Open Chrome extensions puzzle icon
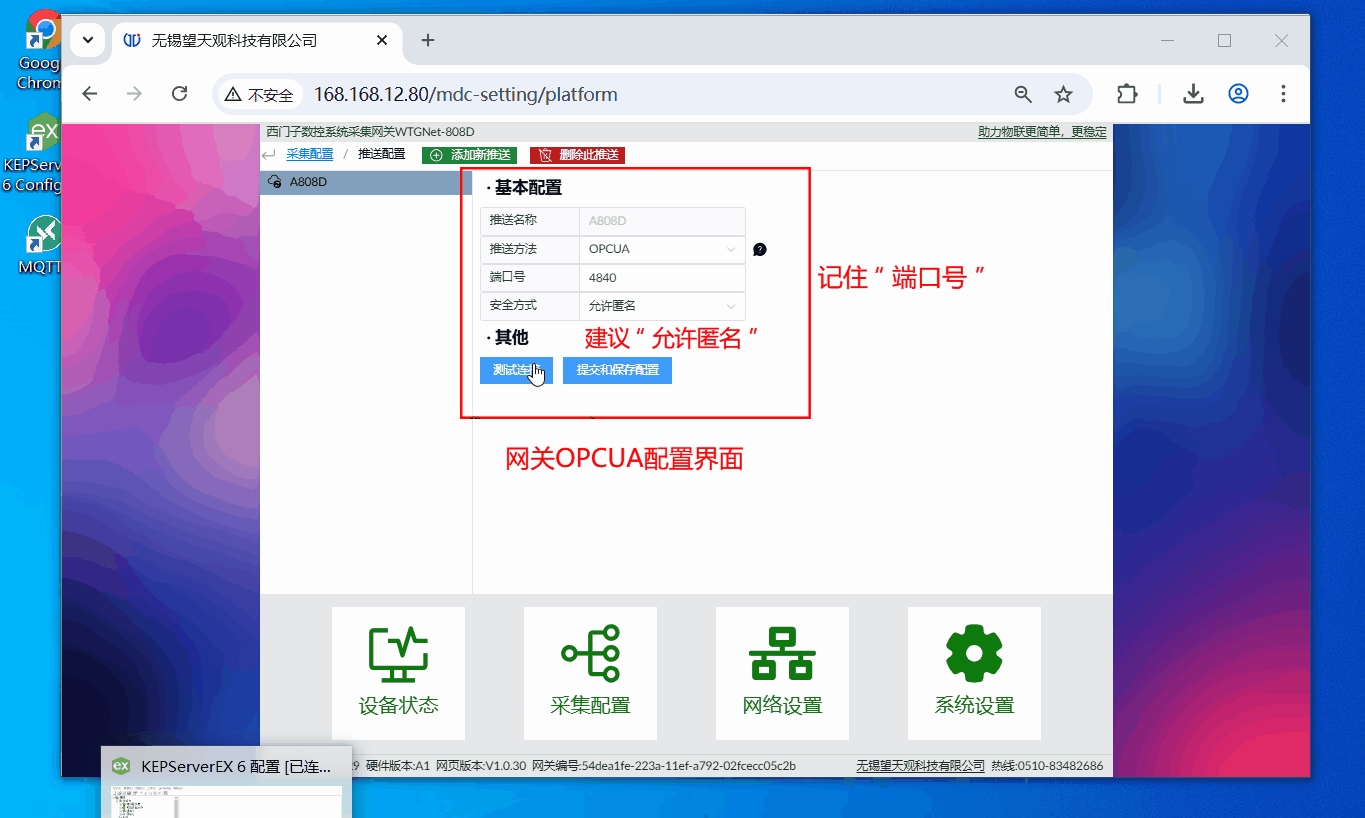The image size is (1365, 818). [1127, 94]
